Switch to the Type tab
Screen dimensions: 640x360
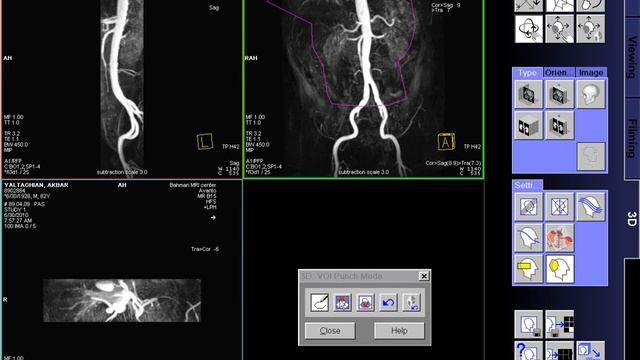[x=527, y=73]
